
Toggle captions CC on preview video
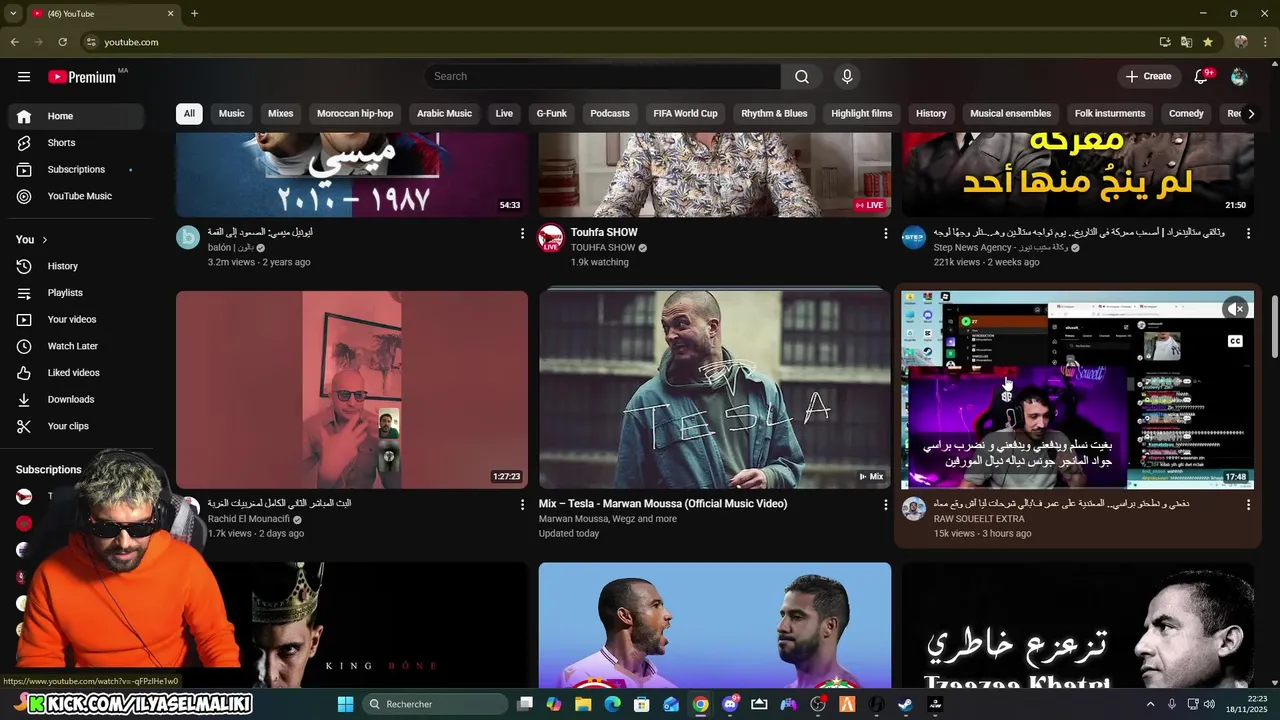1235,341
